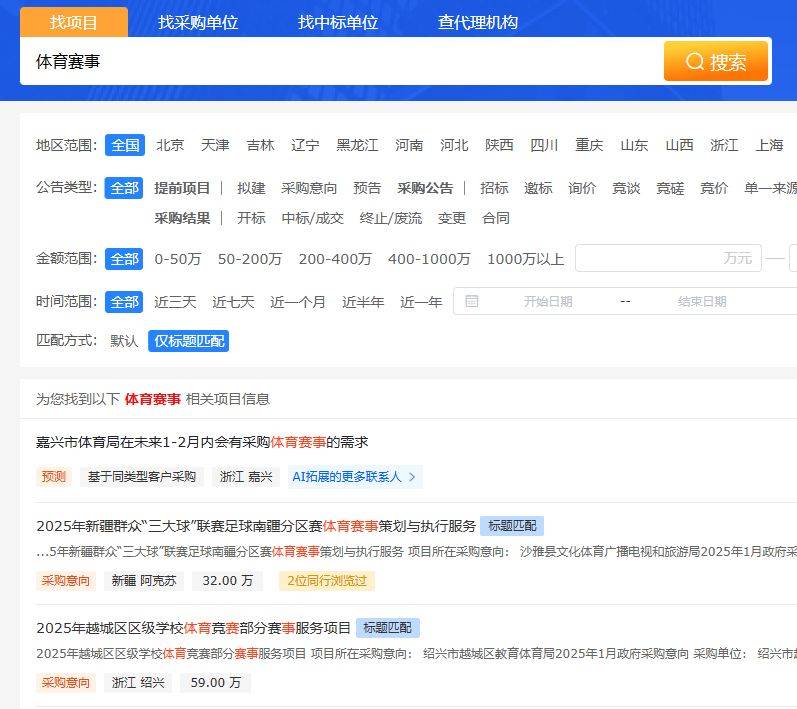Image resolution: width=797 pixels, height=709 pixels.
Task: Filter time 近一个月
Action: (x=298, y=302)
